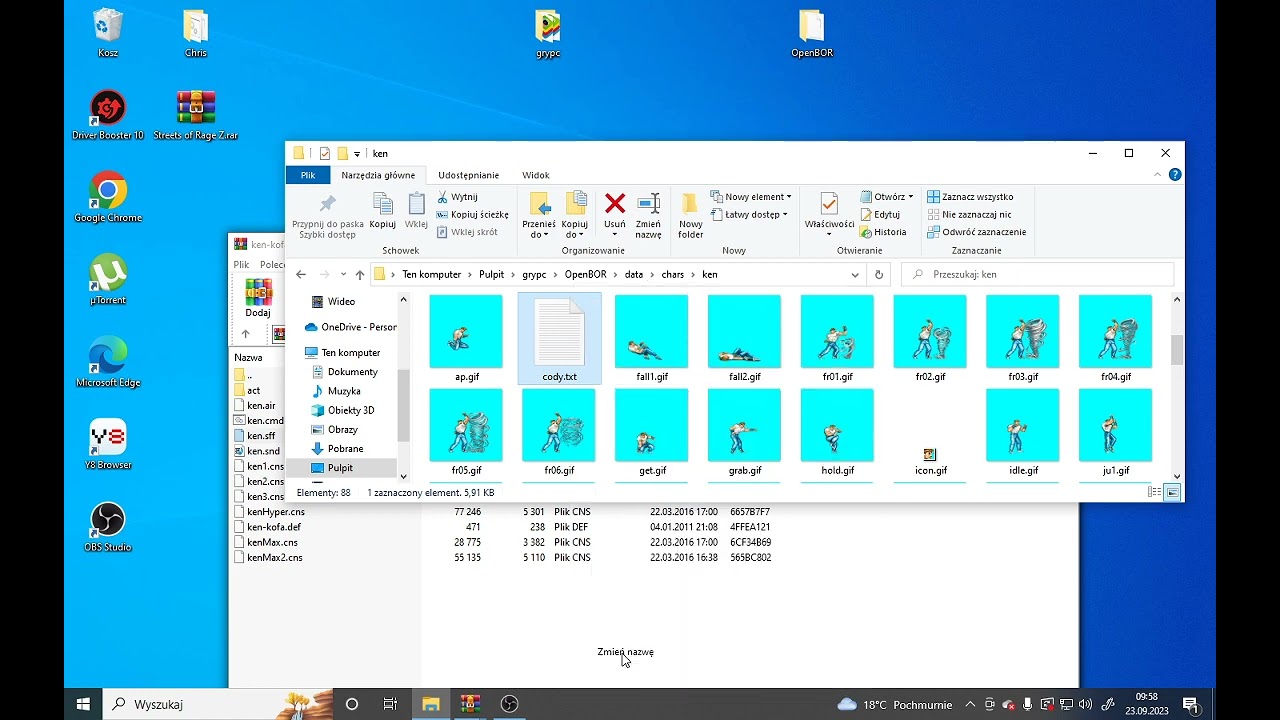The height and width of the screenshot is (720, 1280).
Task: Select the fall1.gif thumbnail
Action: (x=652, y=339)
